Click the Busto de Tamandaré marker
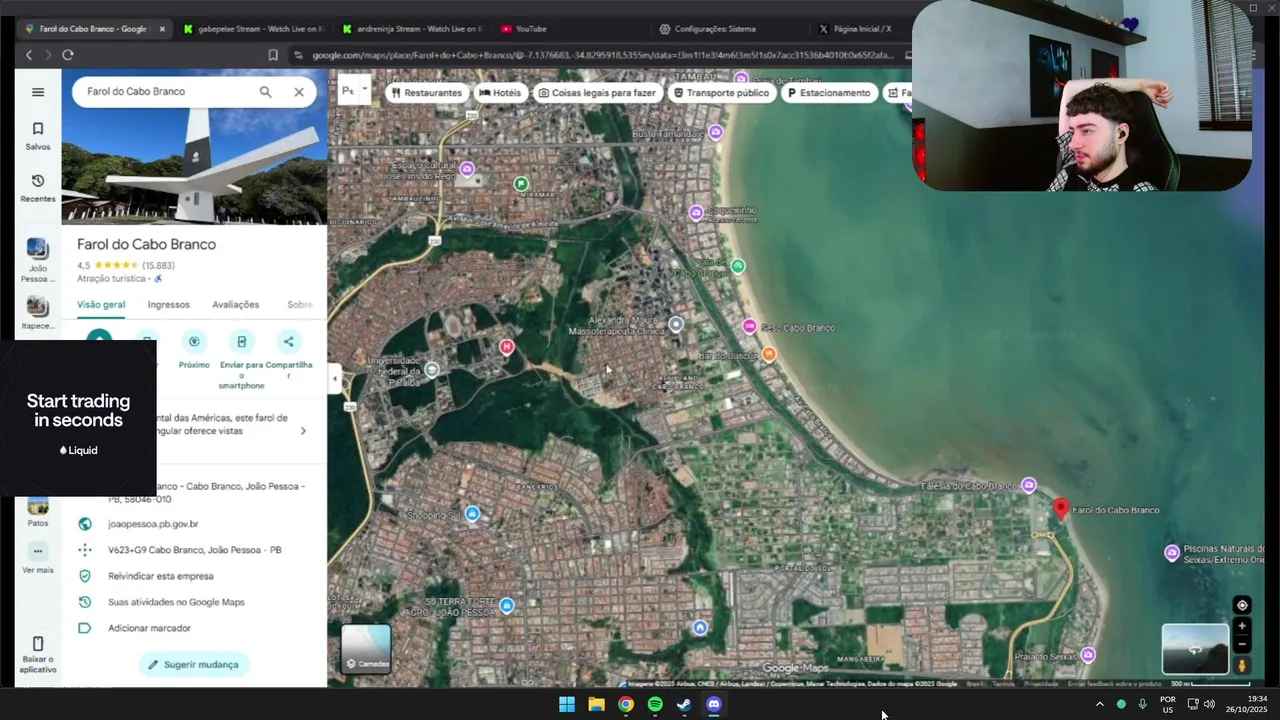This screenshot has width=1280, height=720. click(x=715, y=132)
